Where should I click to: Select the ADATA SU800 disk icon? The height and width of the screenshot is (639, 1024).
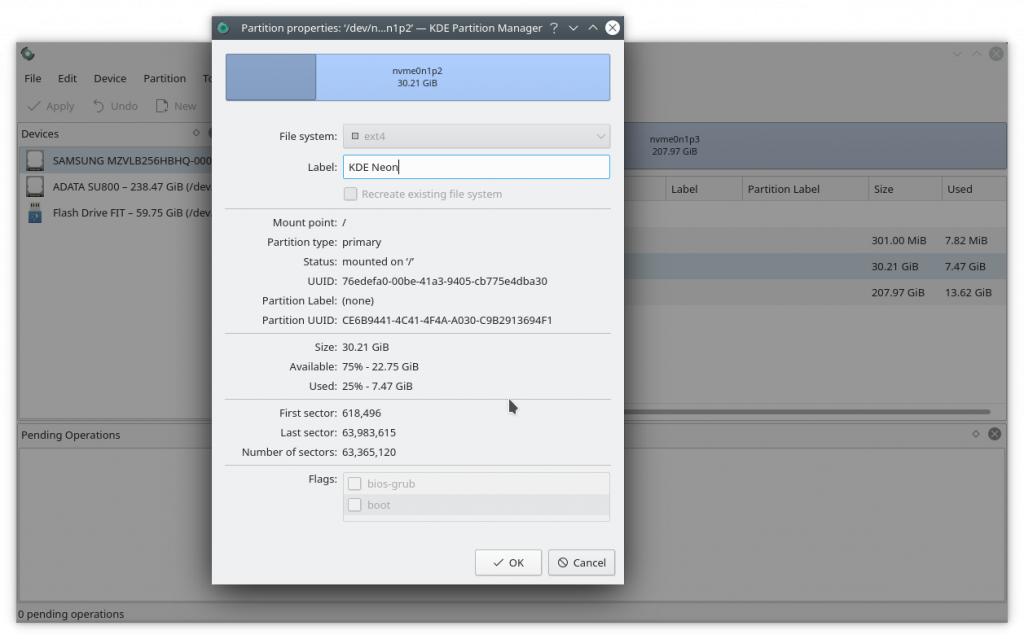[36, 186]
